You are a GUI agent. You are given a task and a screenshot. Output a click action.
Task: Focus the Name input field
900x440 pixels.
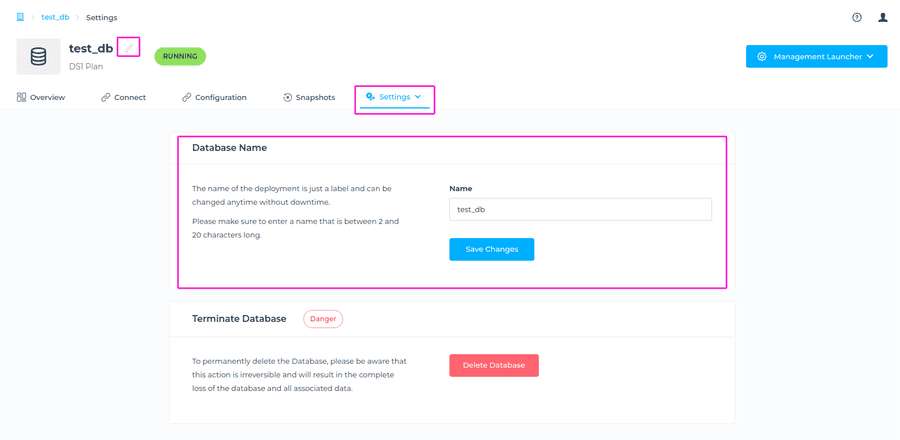580,209
